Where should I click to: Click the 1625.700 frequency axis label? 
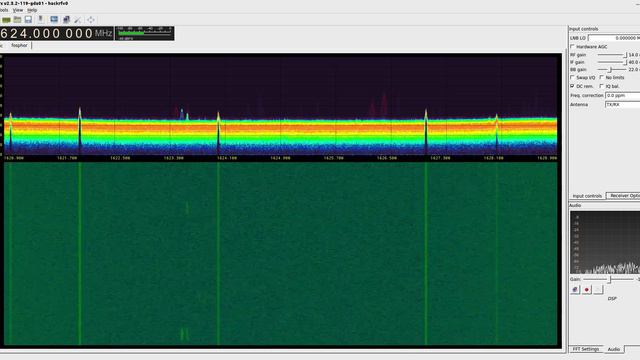point(333,158)
